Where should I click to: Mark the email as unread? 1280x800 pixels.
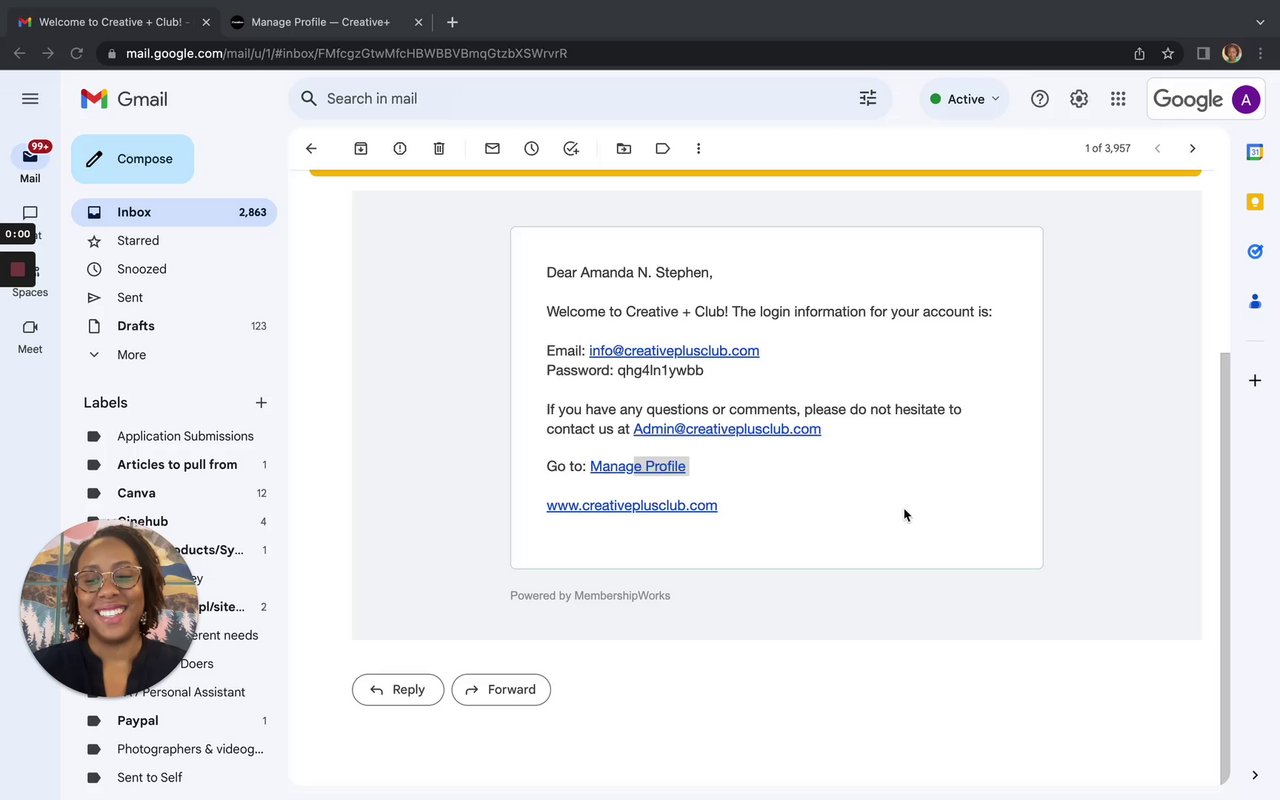coord(492,148)
